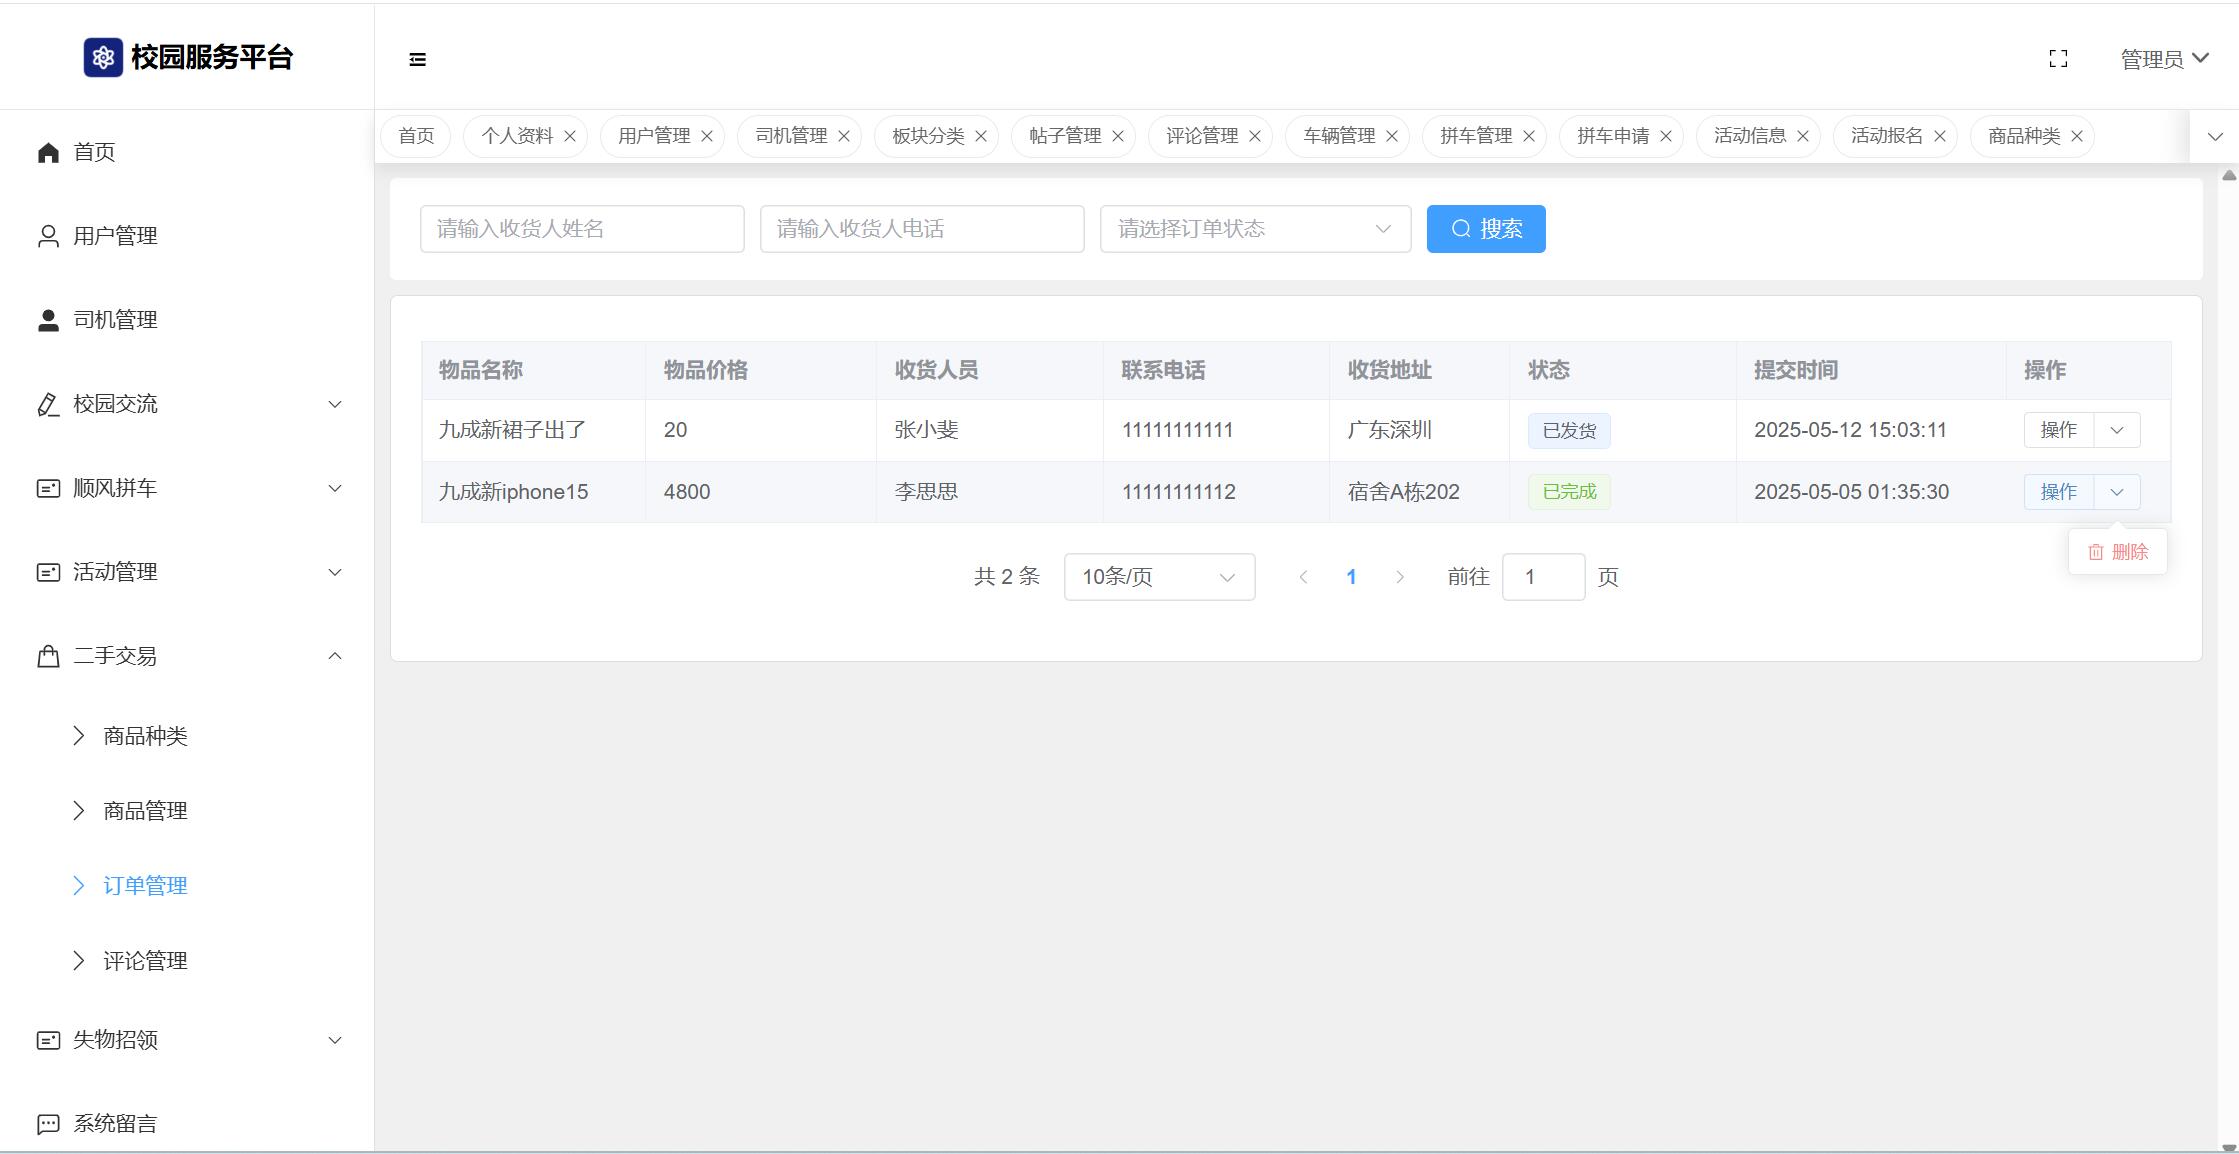Click the chat bubble icon for 系统留言
This screenshot has height=1154, width=2239.
pos(48,1124)
